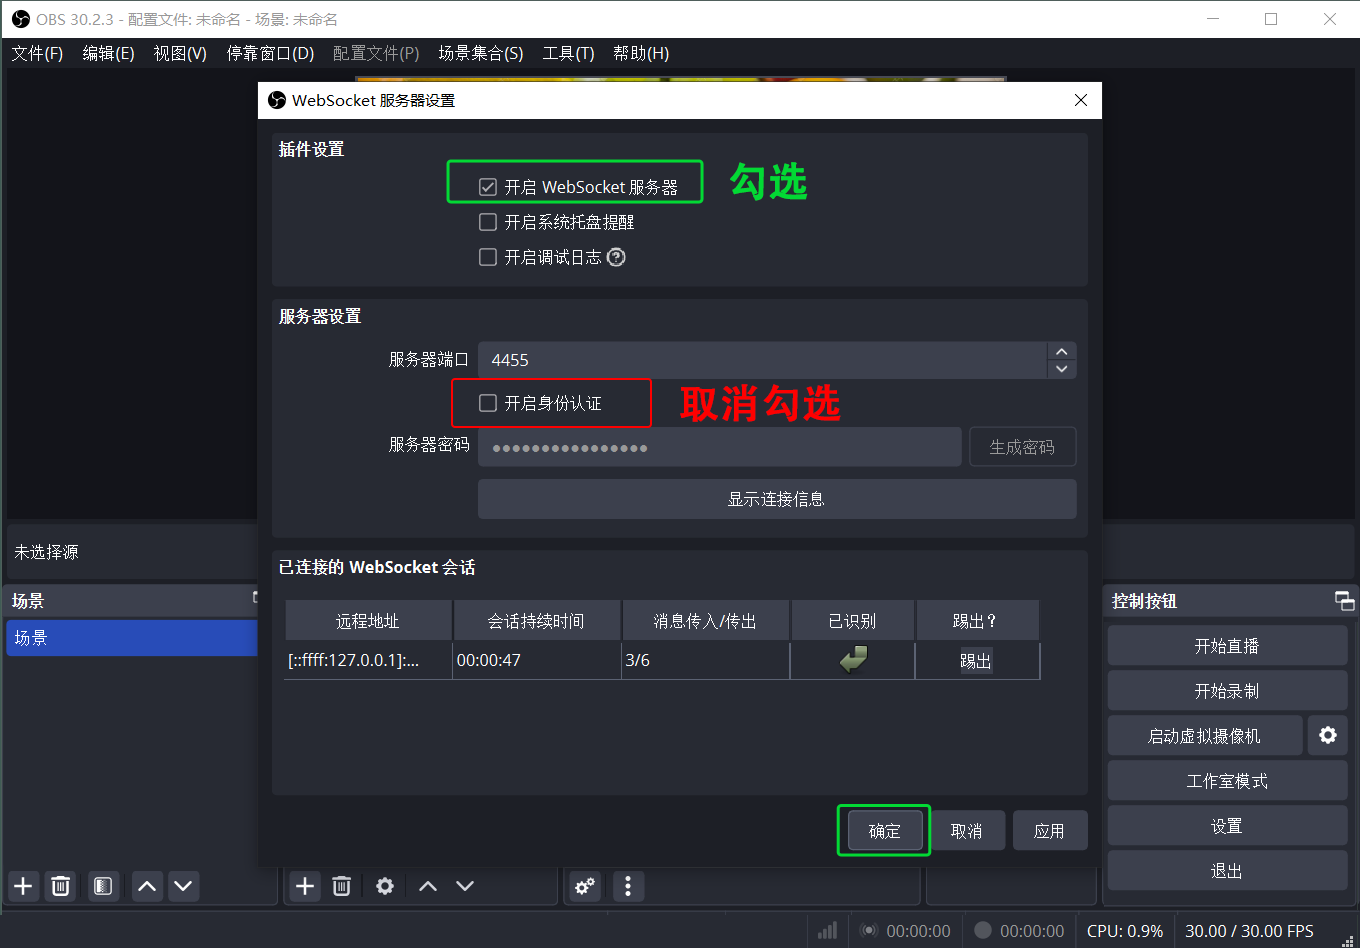Undock the Controls panel via float icon
The image size is (1360, 948).
point(1344,601)
